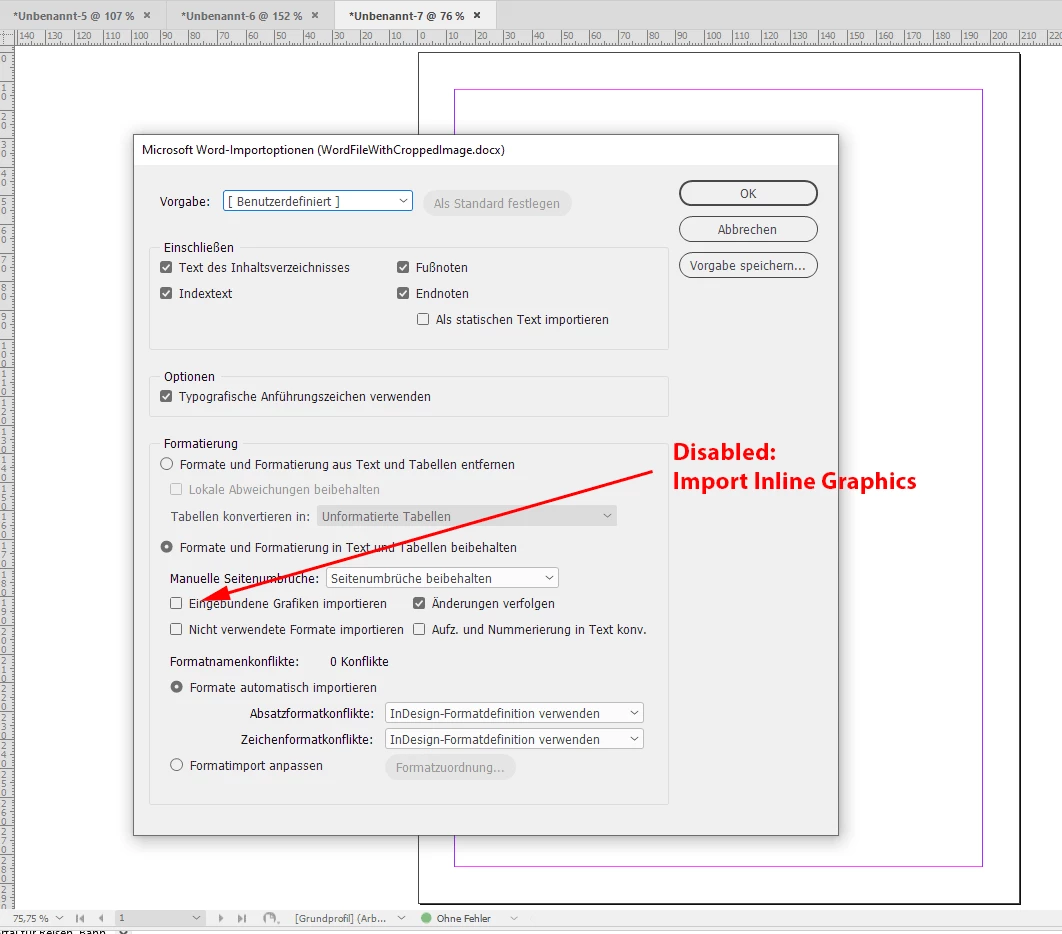Screen dimensions: 1062x934
Task: Enable Eingebundene Grafiken importieren checkbox
Action: click(176, 603)
